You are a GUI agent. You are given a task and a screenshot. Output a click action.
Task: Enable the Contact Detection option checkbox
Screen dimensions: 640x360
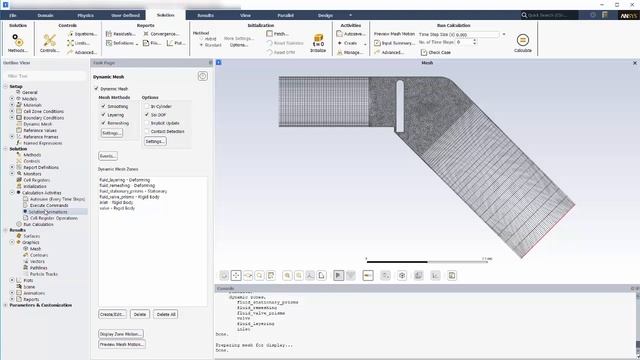point(147,131)
